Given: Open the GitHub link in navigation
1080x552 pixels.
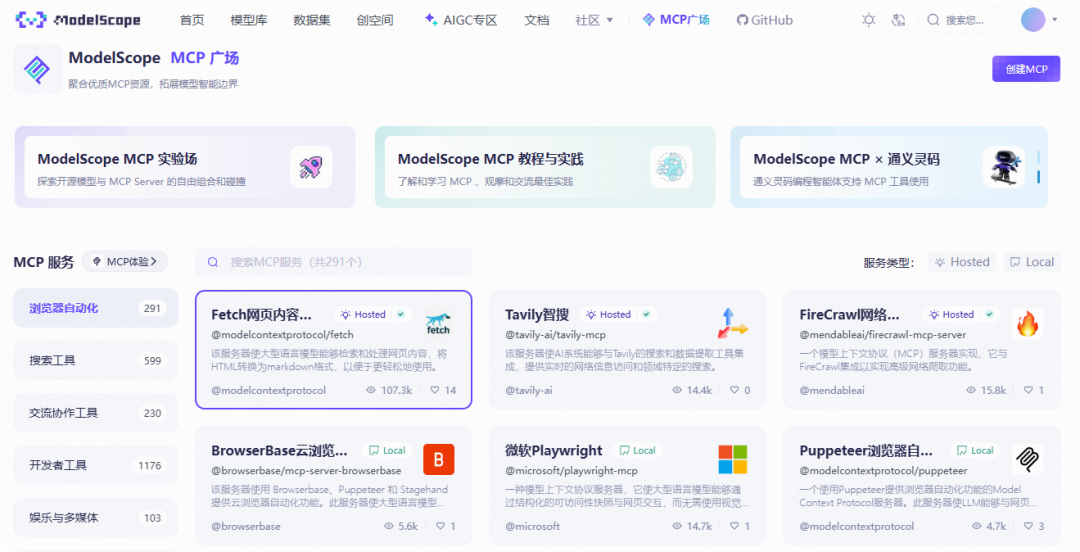Looking at the screenshot, I should click(x=764, y=20).
